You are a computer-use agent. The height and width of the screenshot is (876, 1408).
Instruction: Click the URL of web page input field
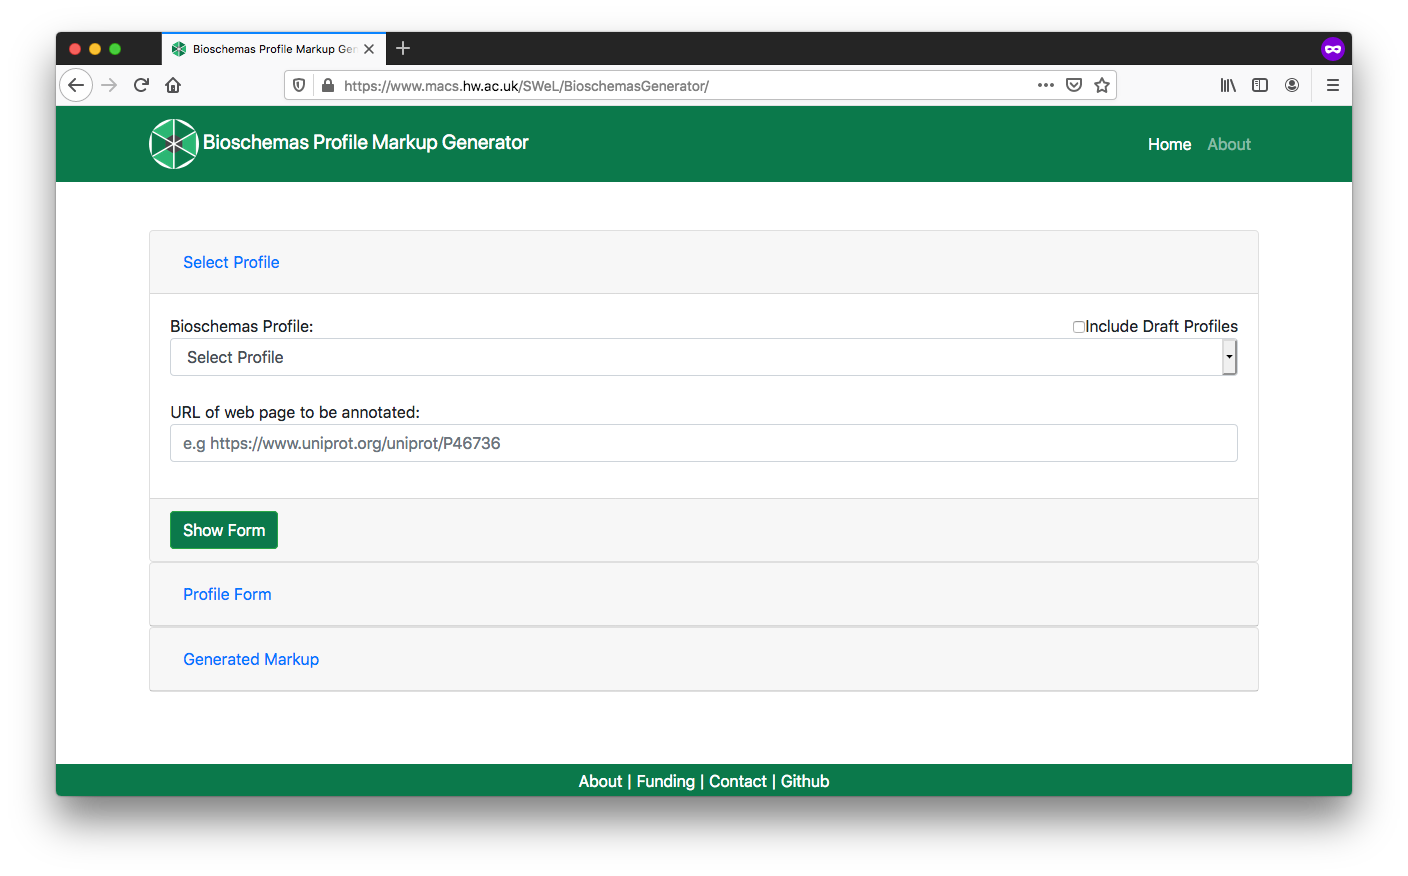[704, 443]
